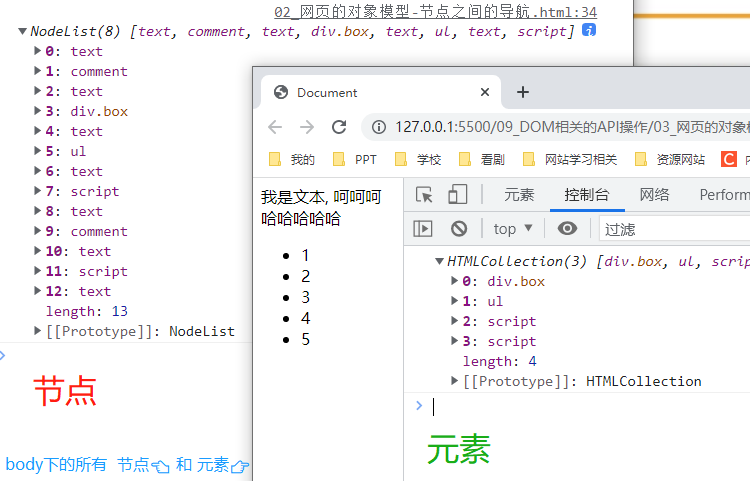Toggle live expression eye icon
This screenshot has width=750, height=481.
coord(567,229)
